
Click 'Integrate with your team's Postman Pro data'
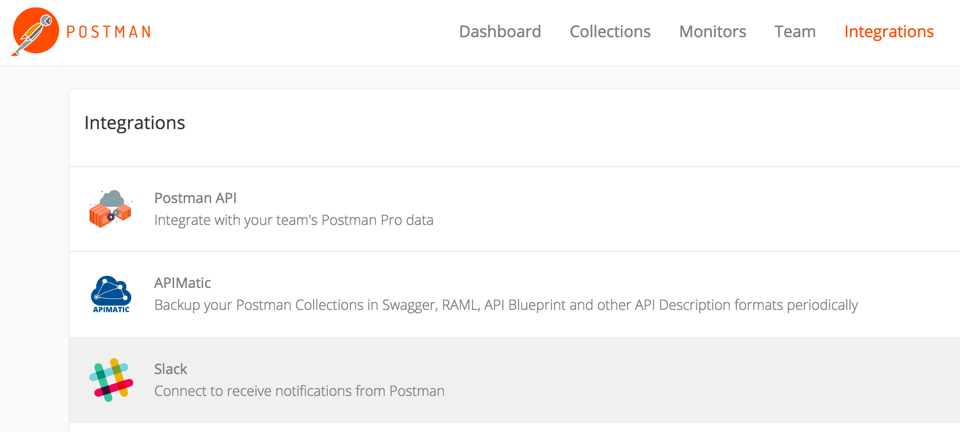click(x=294, y=220)
